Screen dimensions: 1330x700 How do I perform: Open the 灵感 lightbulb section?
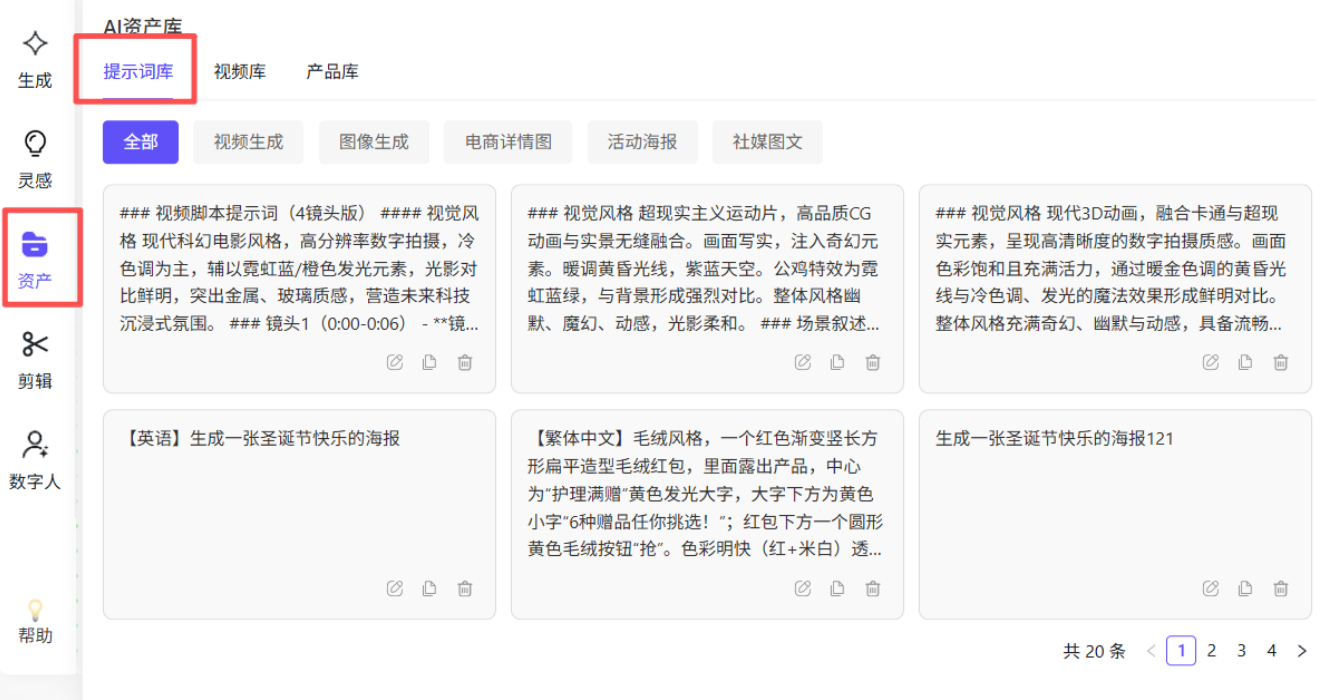(x=35, y=158)
